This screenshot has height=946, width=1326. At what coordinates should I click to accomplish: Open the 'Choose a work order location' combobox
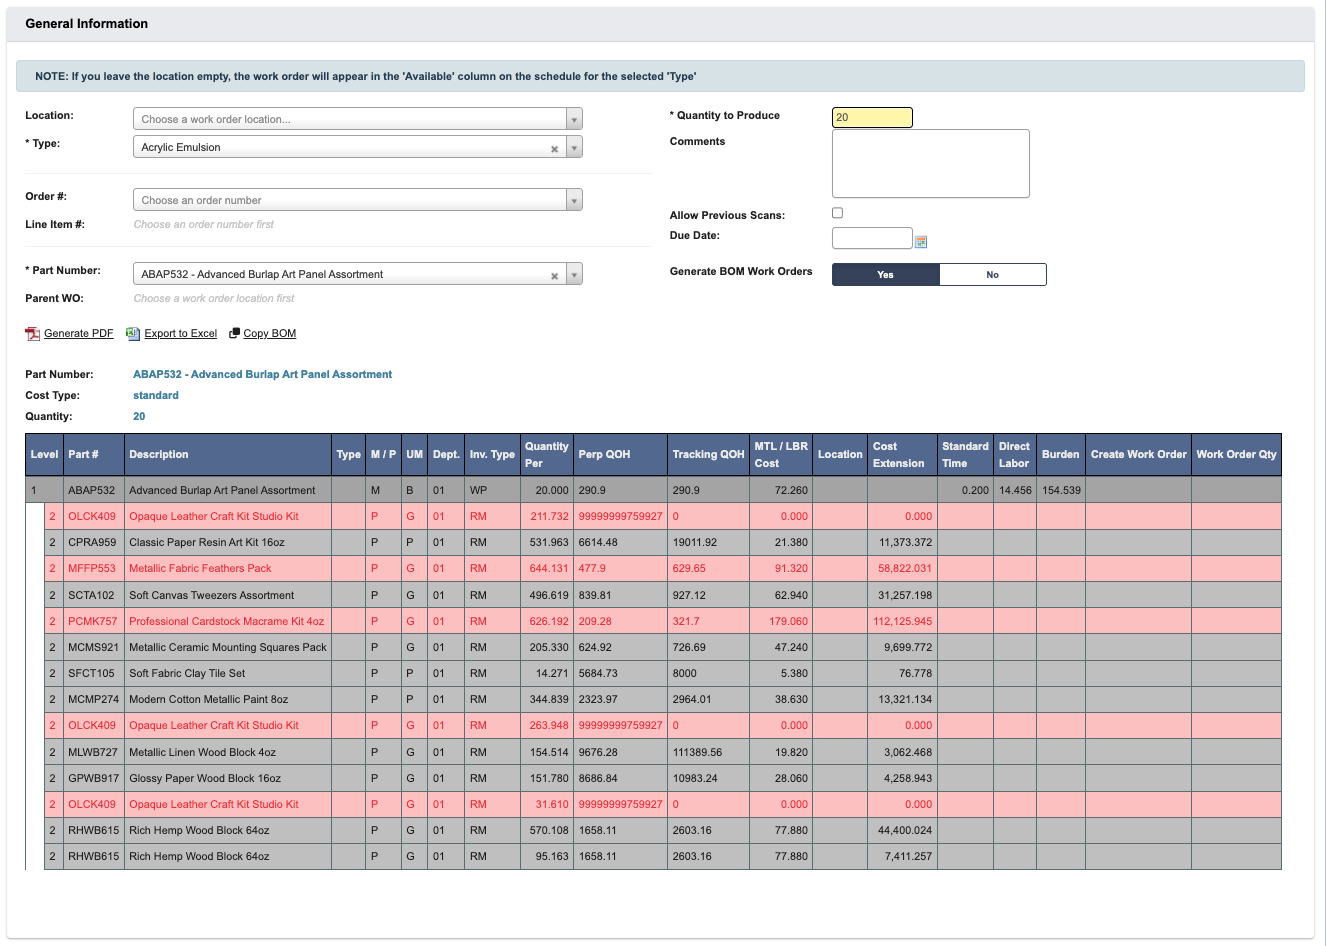(340, 118)
